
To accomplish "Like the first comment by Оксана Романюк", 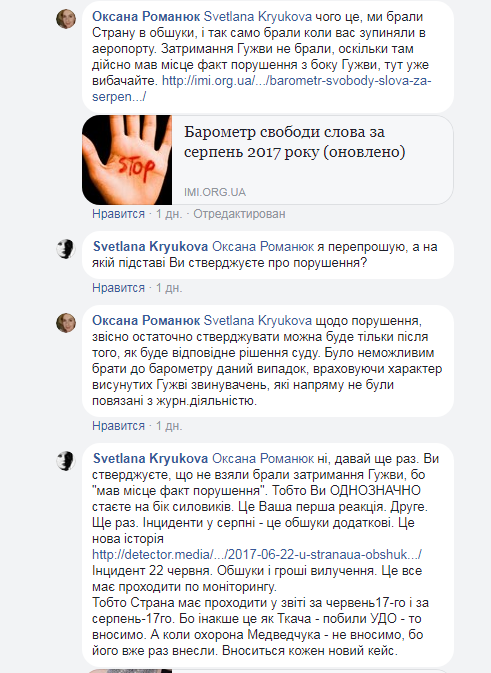I will pos(118,214).
